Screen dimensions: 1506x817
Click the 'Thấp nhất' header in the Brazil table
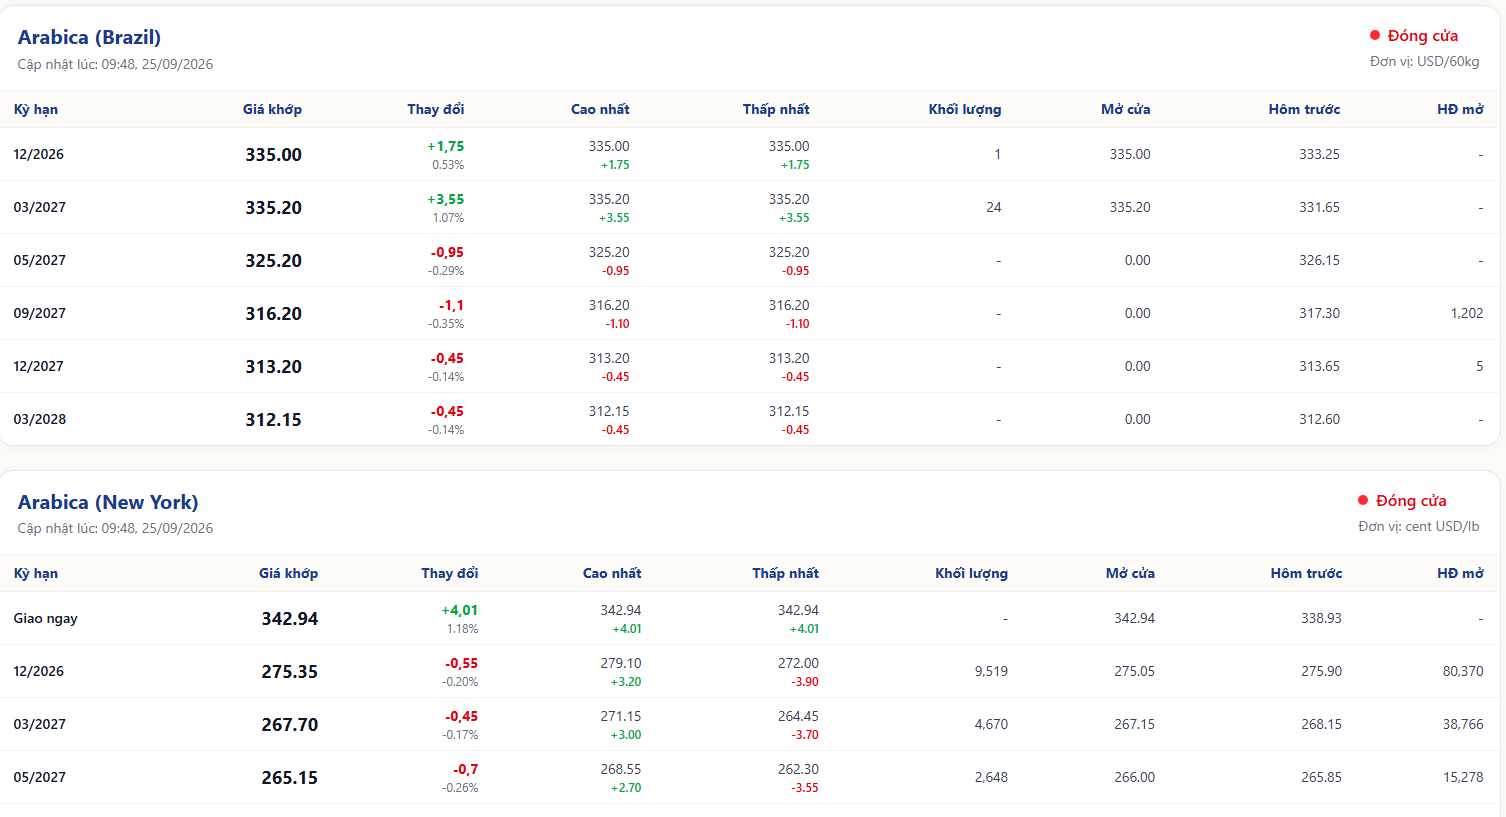tap(776, 109)
